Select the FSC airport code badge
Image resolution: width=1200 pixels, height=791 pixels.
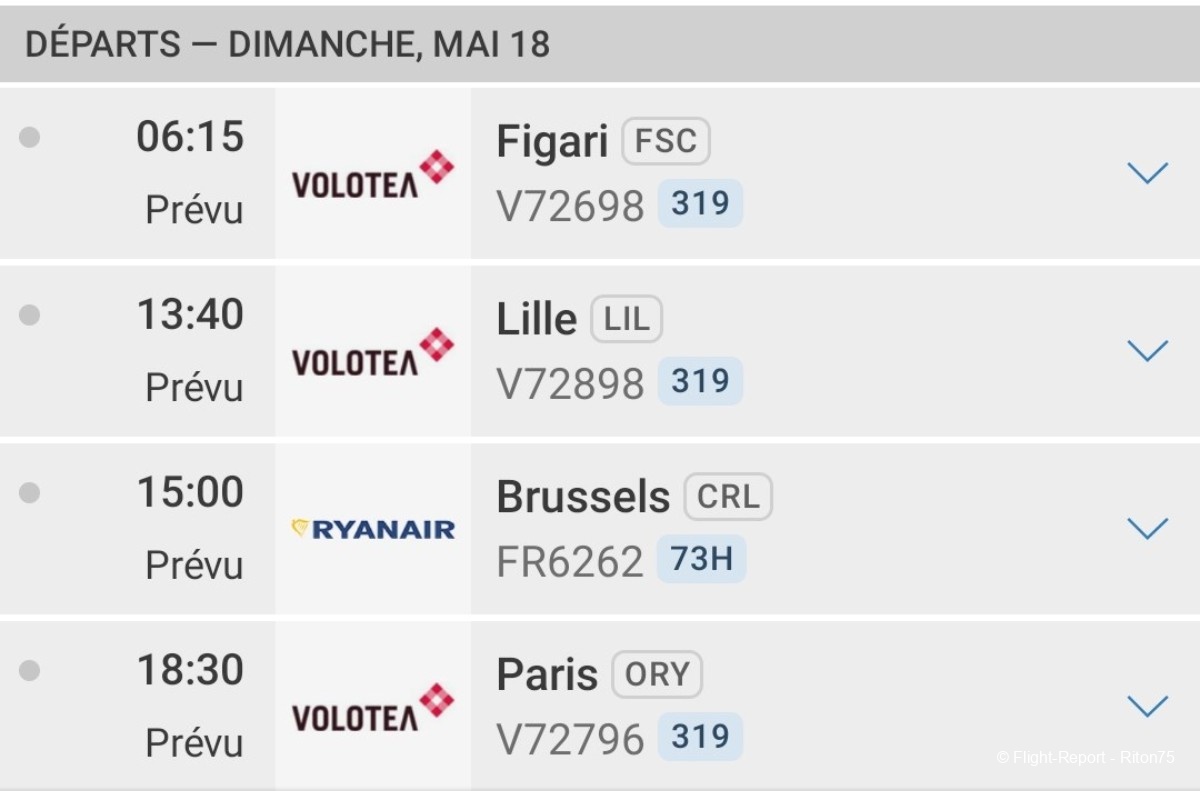pos(666,141)
